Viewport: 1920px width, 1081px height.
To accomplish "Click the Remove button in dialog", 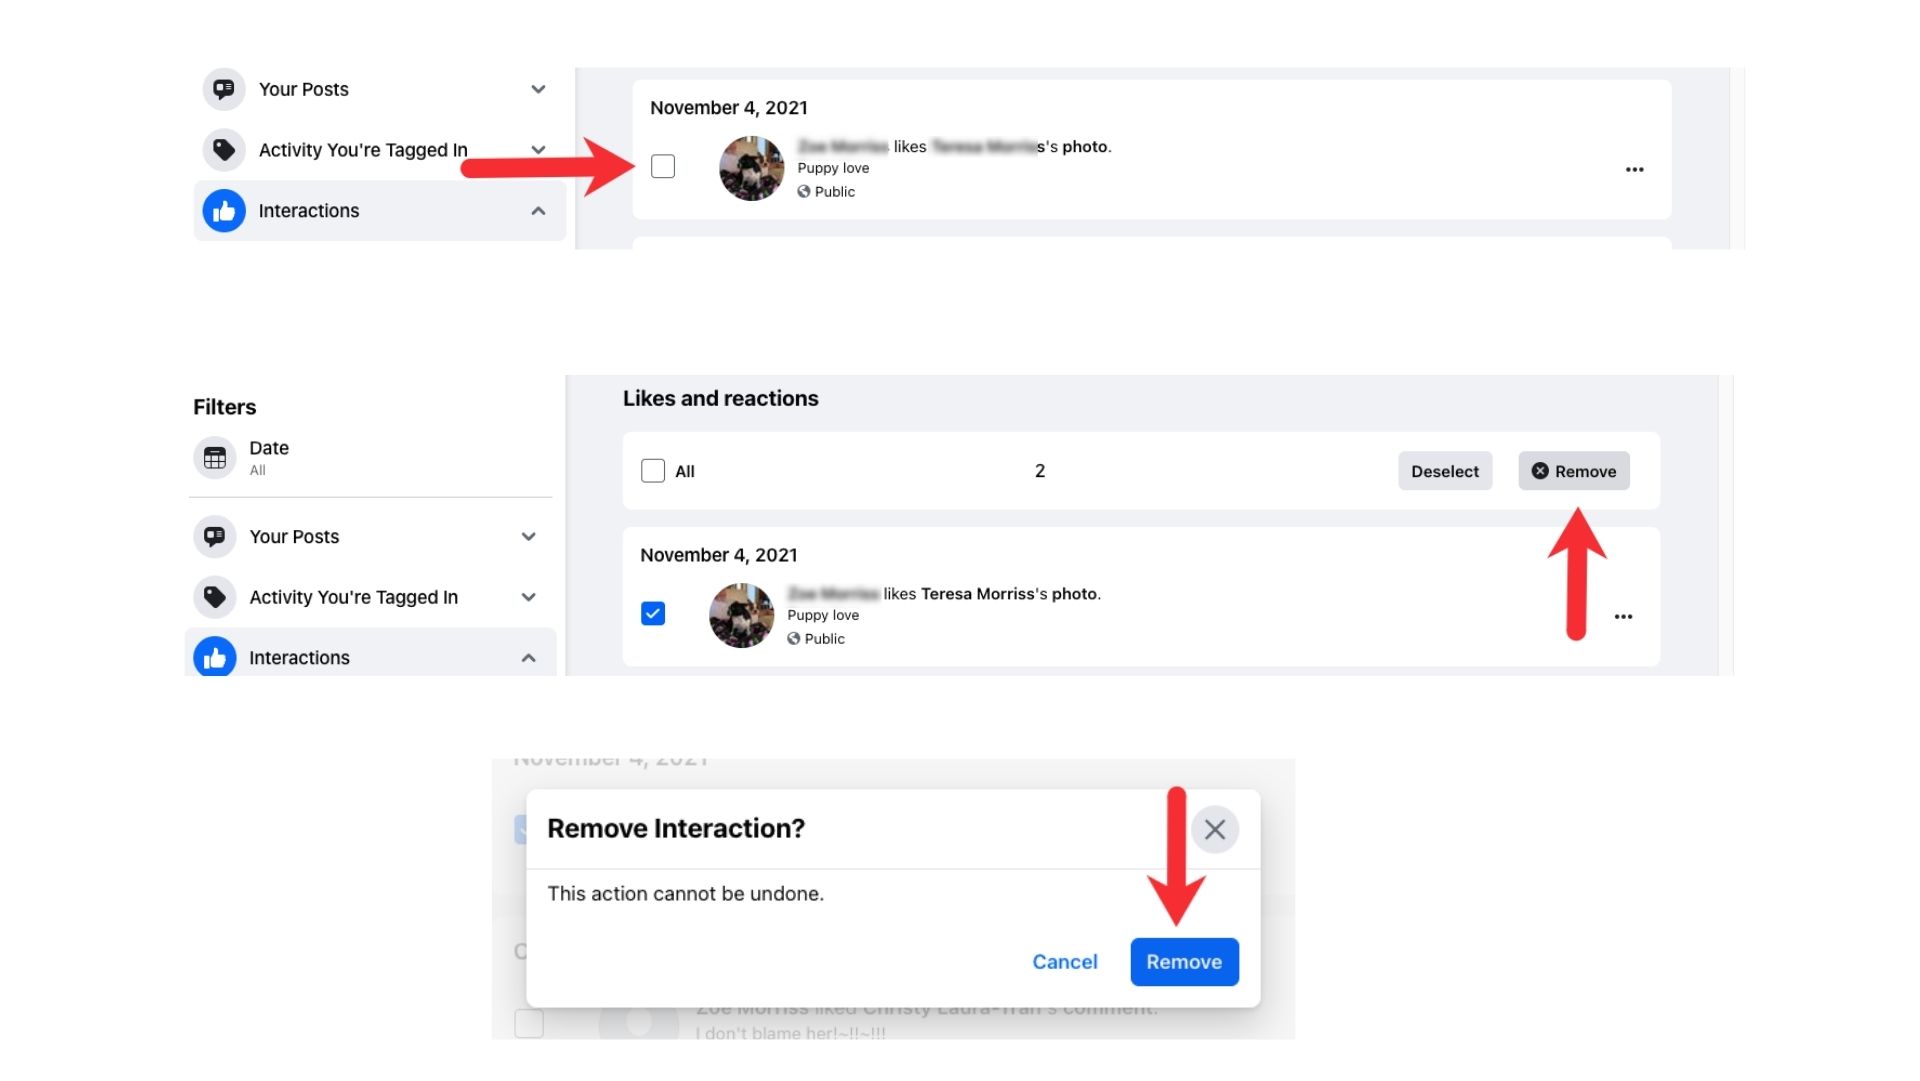I will (x=1183, y=961).
